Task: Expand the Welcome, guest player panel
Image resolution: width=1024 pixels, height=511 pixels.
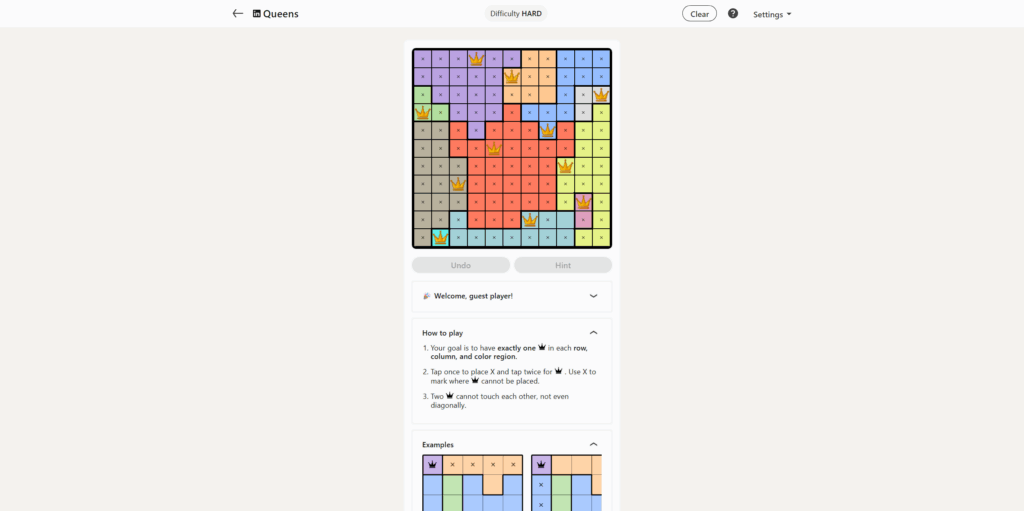Action: pos(593,296)
